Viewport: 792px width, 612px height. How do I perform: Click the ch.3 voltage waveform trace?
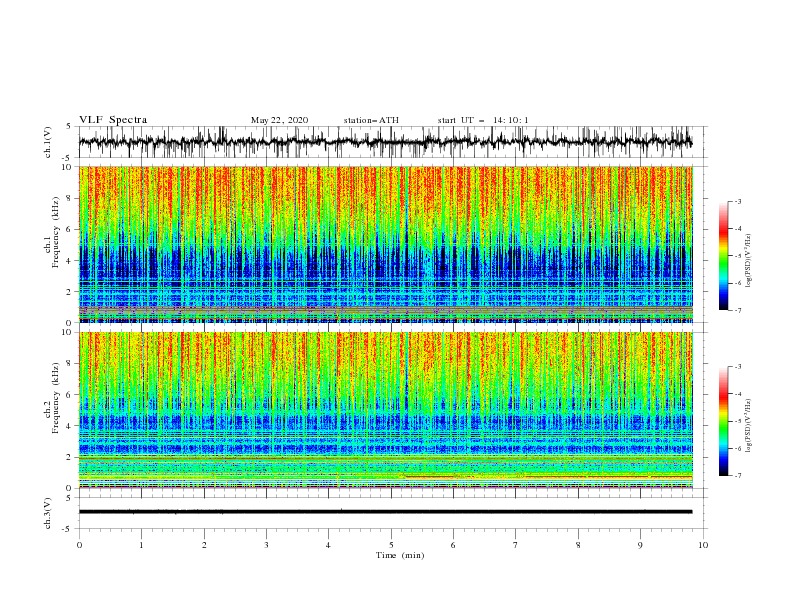tap(385, 512)
